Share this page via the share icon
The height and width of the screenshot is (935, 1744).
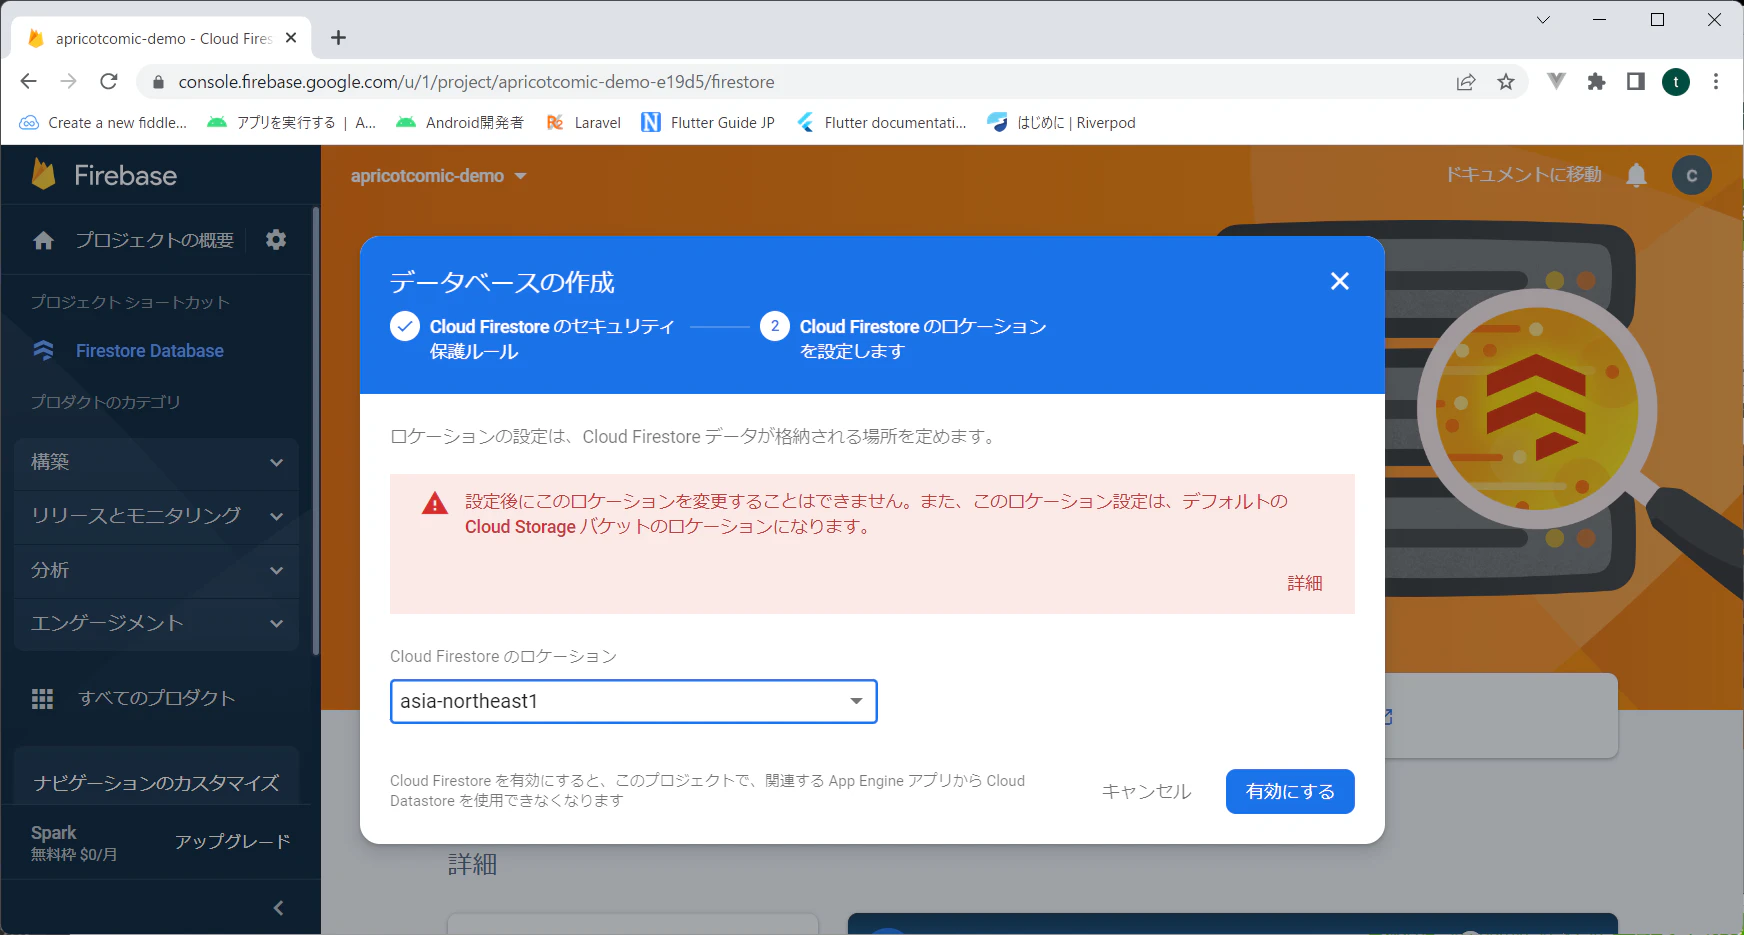1466,82
